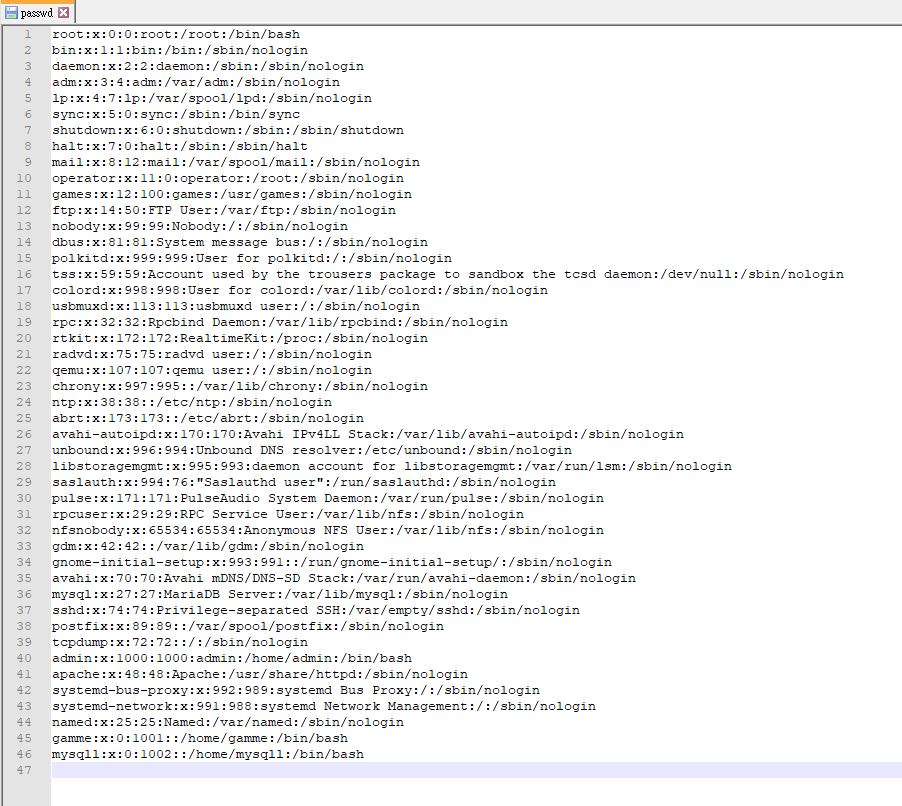Click the games:x:12:100 line
902x806 pixels.
tap(232, 194)
